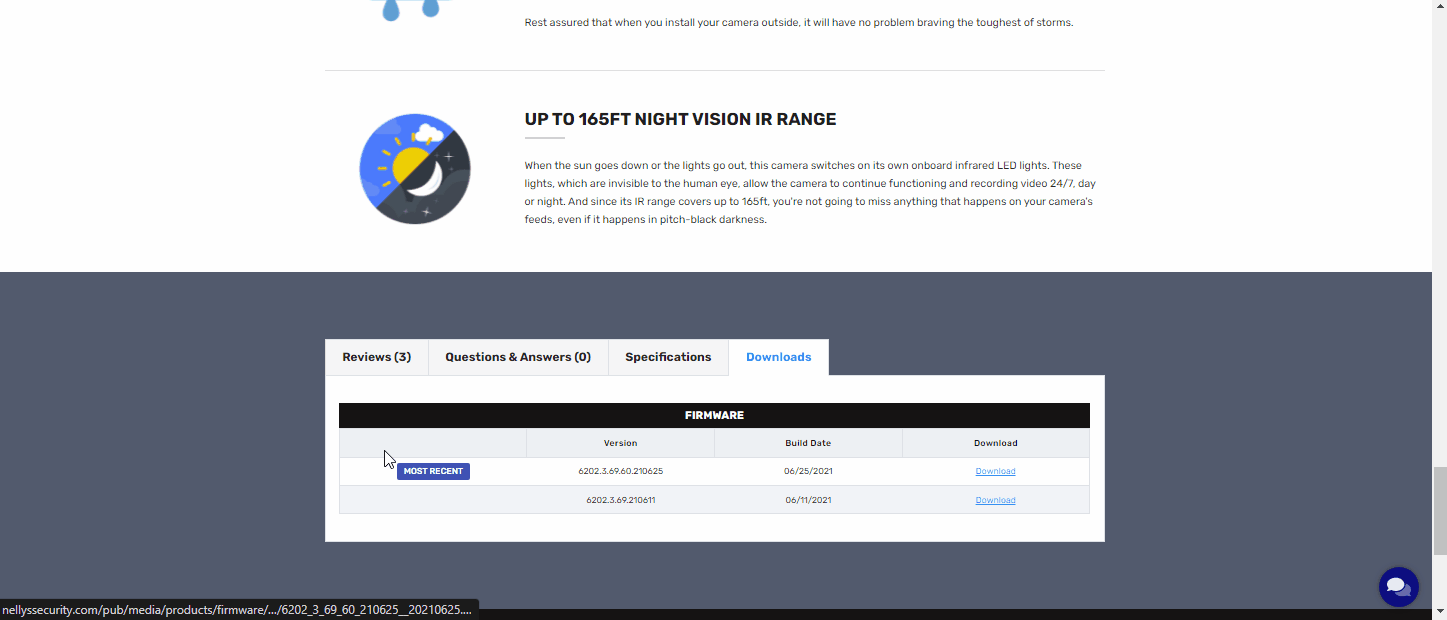Click the Download column header

tap(995, 443)
